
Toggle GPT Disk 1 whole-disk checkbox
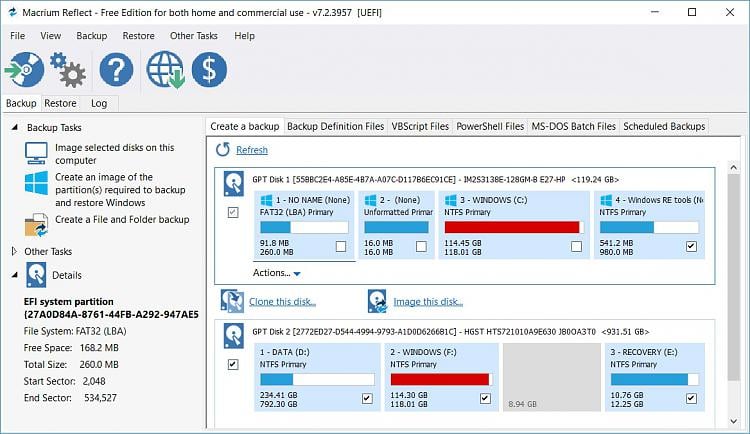click(x=233, y=212)
